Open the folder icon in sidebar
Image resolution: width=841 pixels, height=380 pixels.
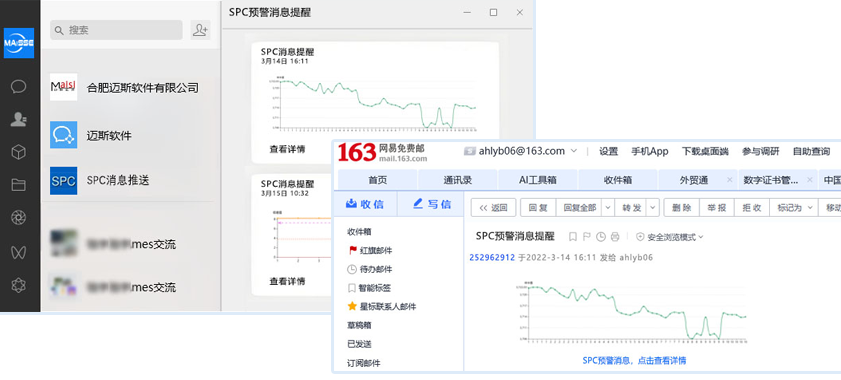point(19,185)
